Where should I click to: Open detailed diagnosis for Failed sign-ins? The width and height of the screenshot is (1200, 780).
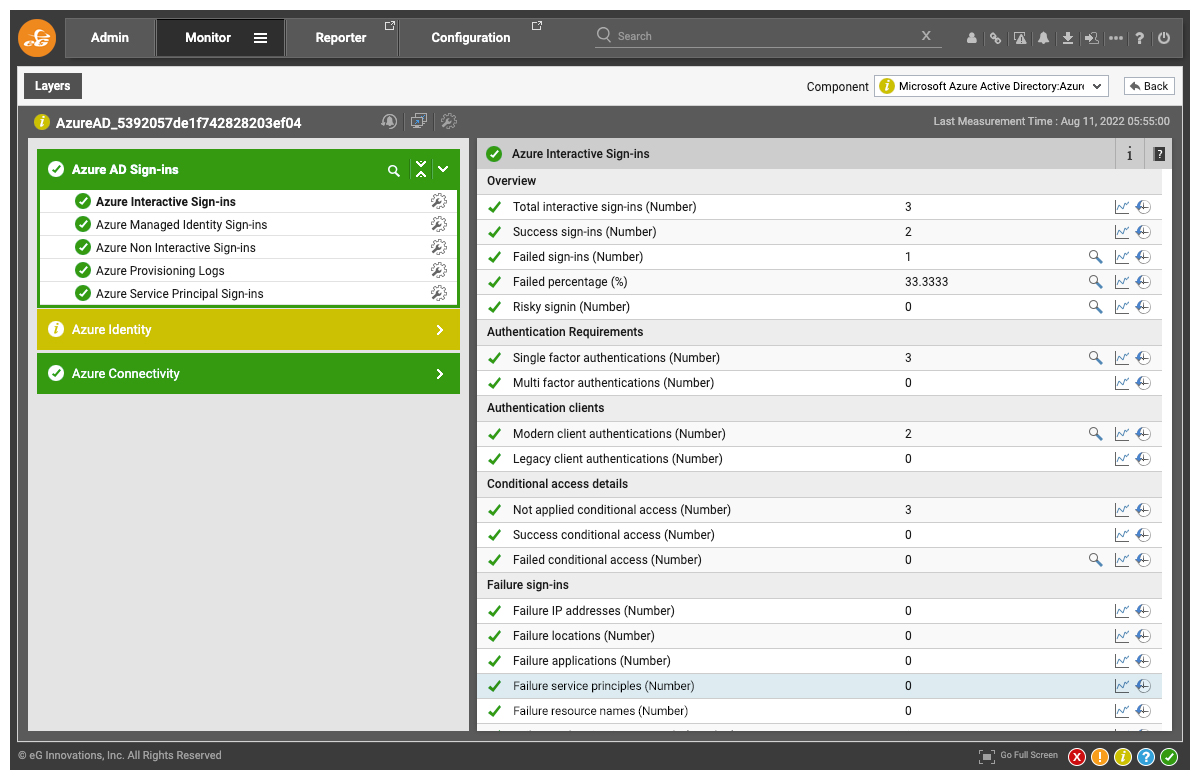1095,257
